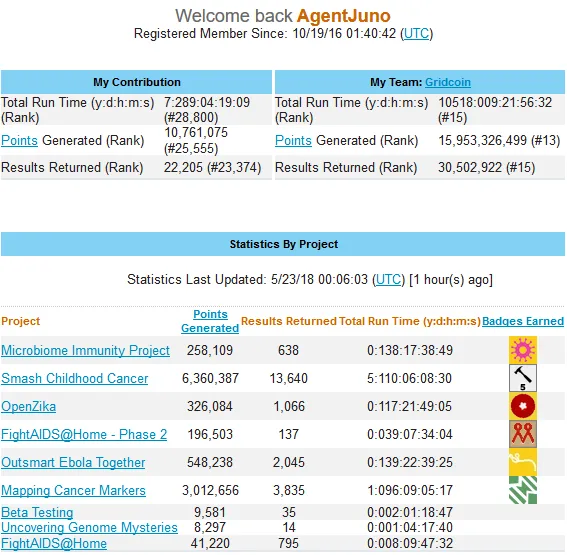The width and height of the screenshot is (567, 555).
Task: Select the My Contribution table header
Action: click(x=136, y=82)
